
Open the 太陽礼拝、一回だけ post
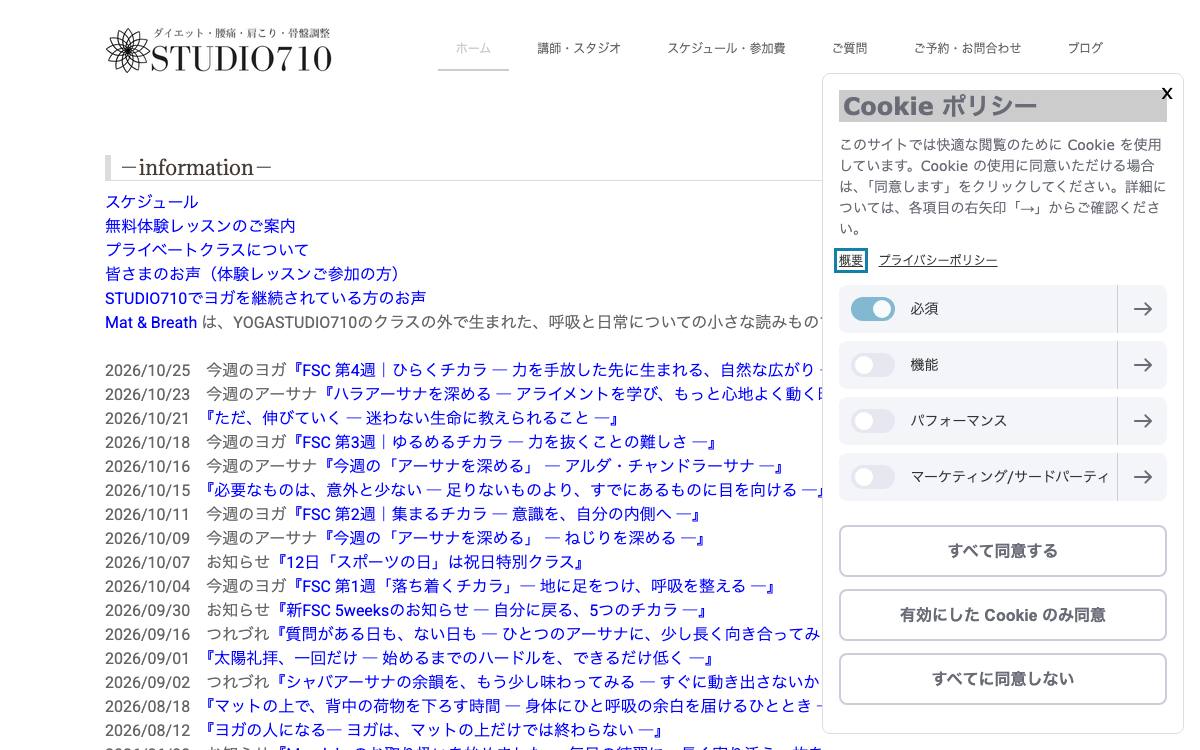(x=460, y=658)
